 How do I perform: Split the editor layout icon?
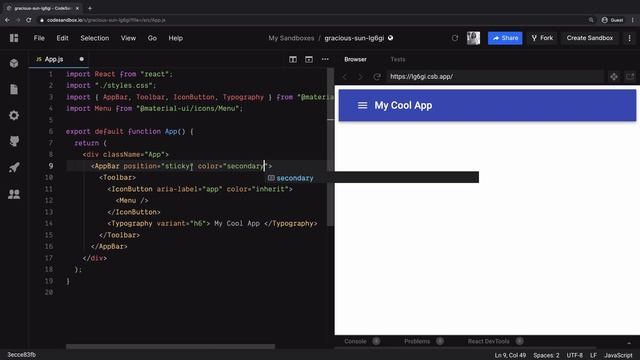point(293,60)
